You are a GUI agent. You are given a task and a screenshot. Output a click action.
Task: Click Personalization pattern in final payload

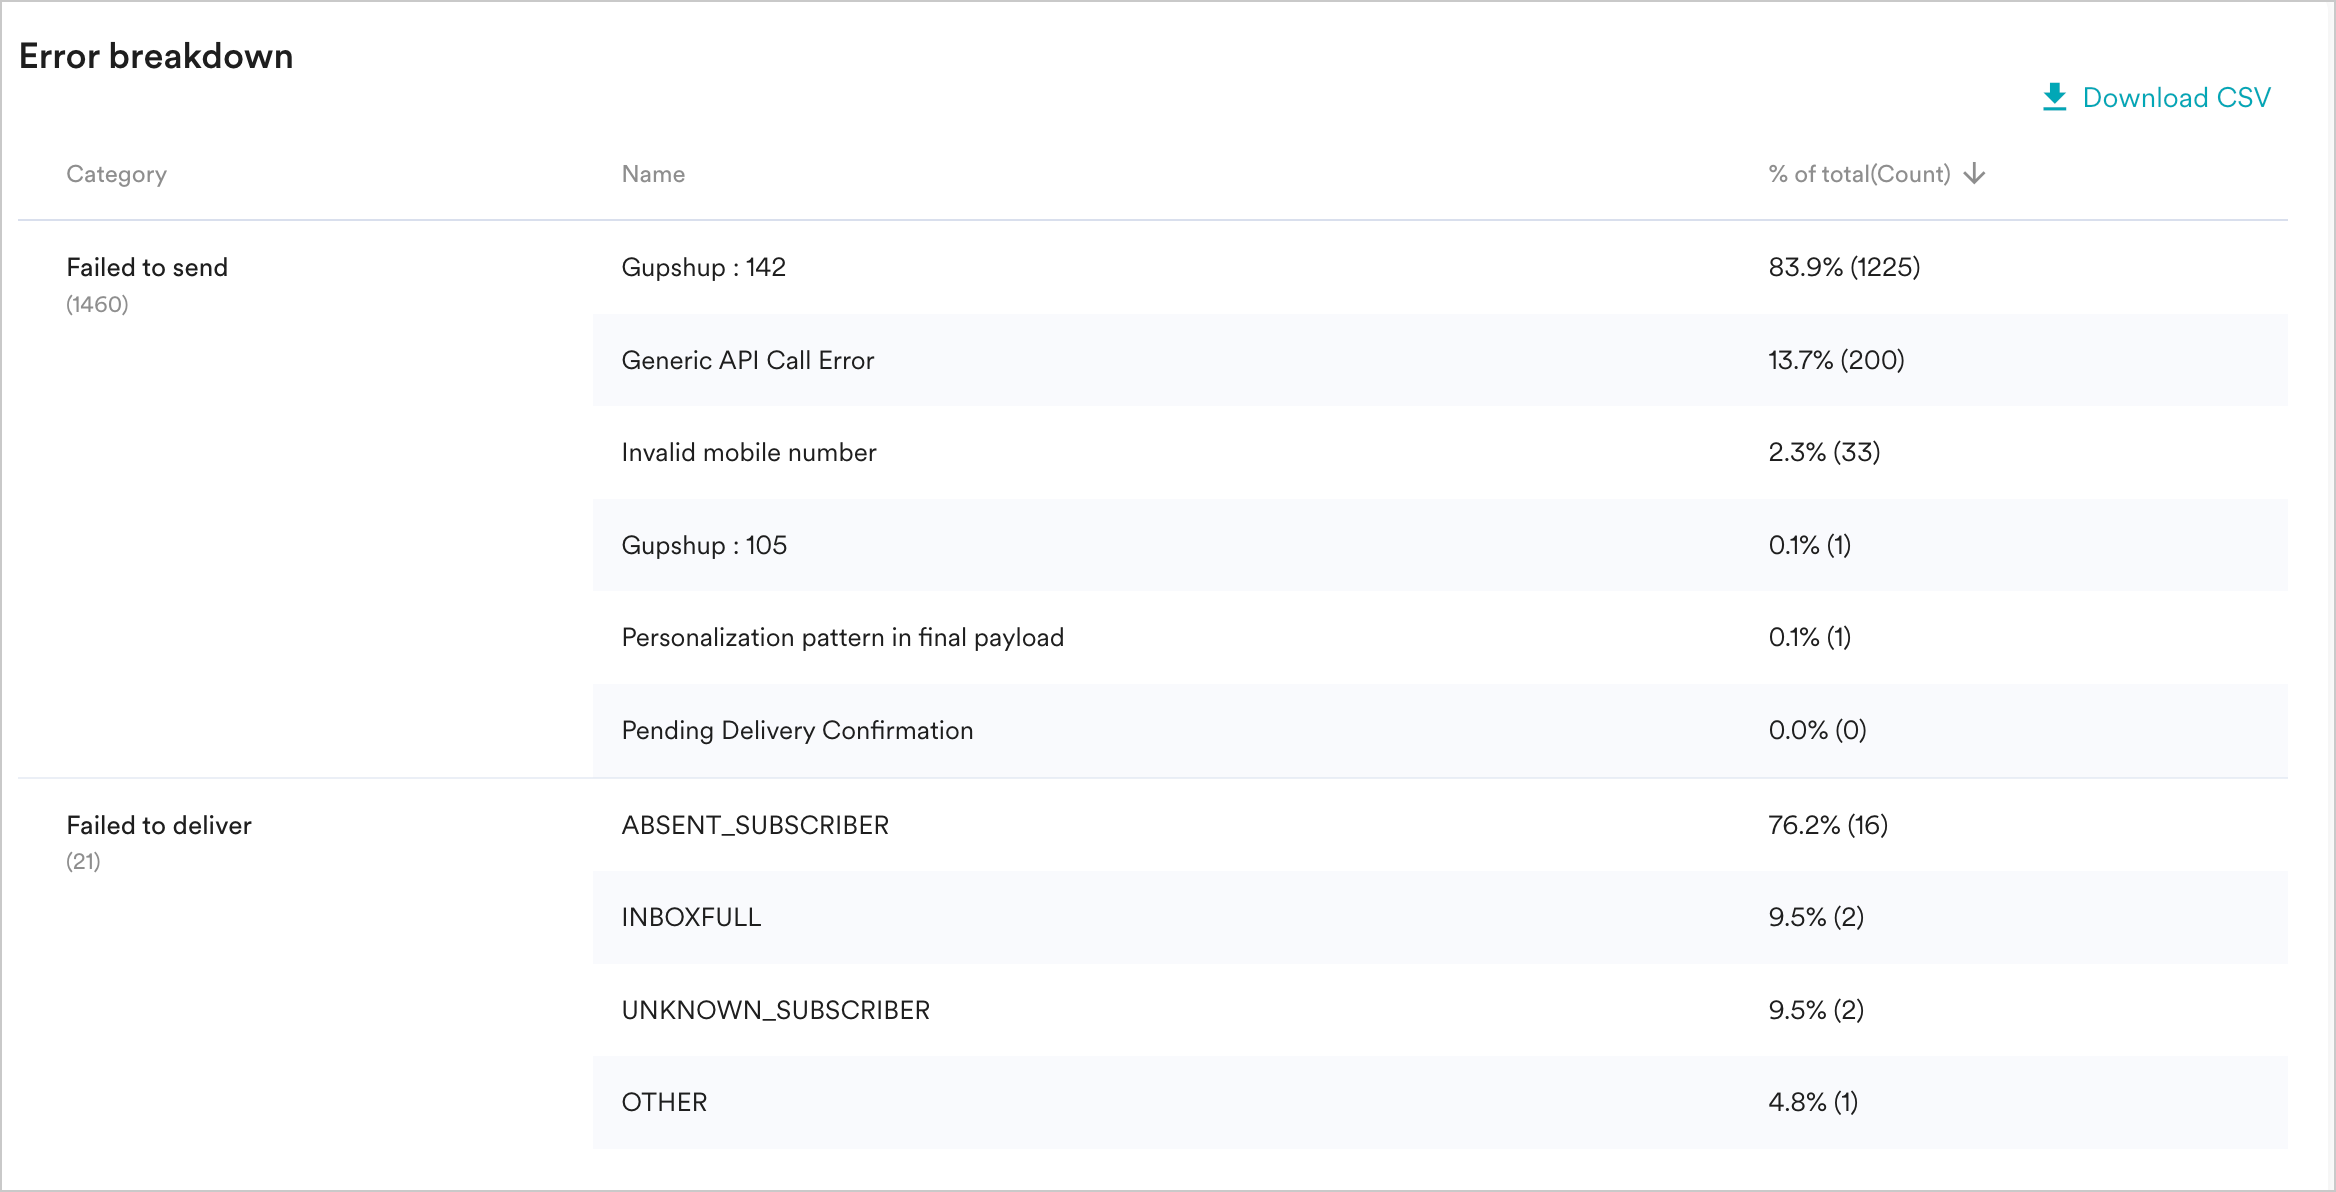(x=842, y=637)
